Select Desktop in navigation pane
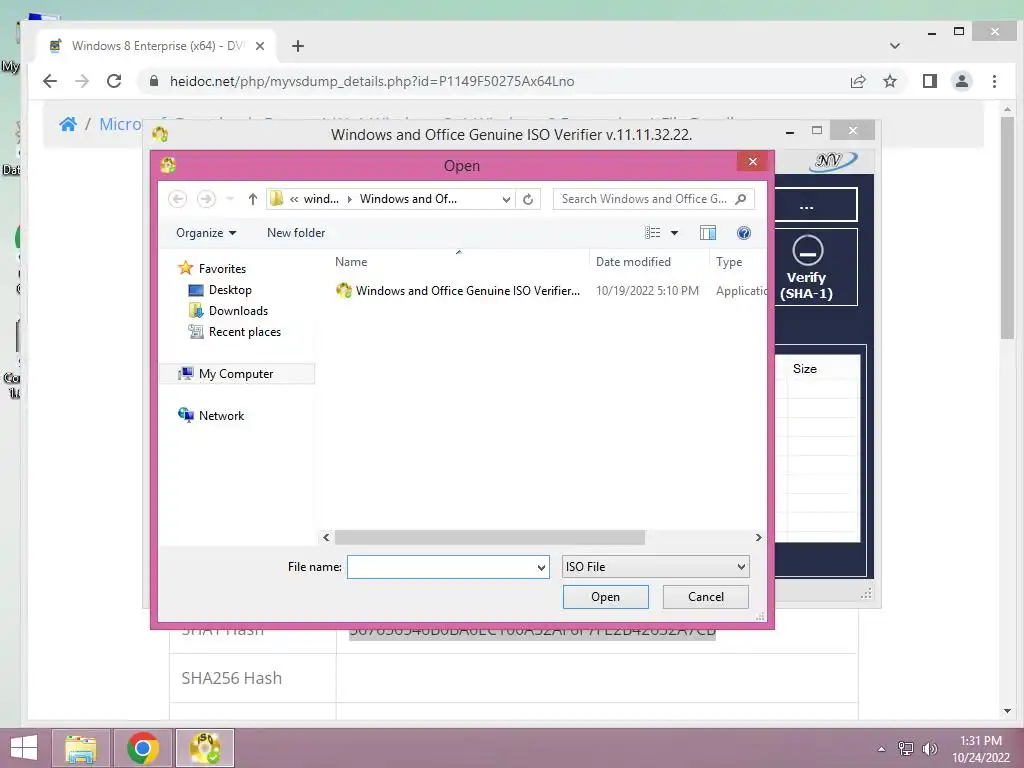Image resolution: width=1024 pixels, height=768 pixels. point(230,289)
